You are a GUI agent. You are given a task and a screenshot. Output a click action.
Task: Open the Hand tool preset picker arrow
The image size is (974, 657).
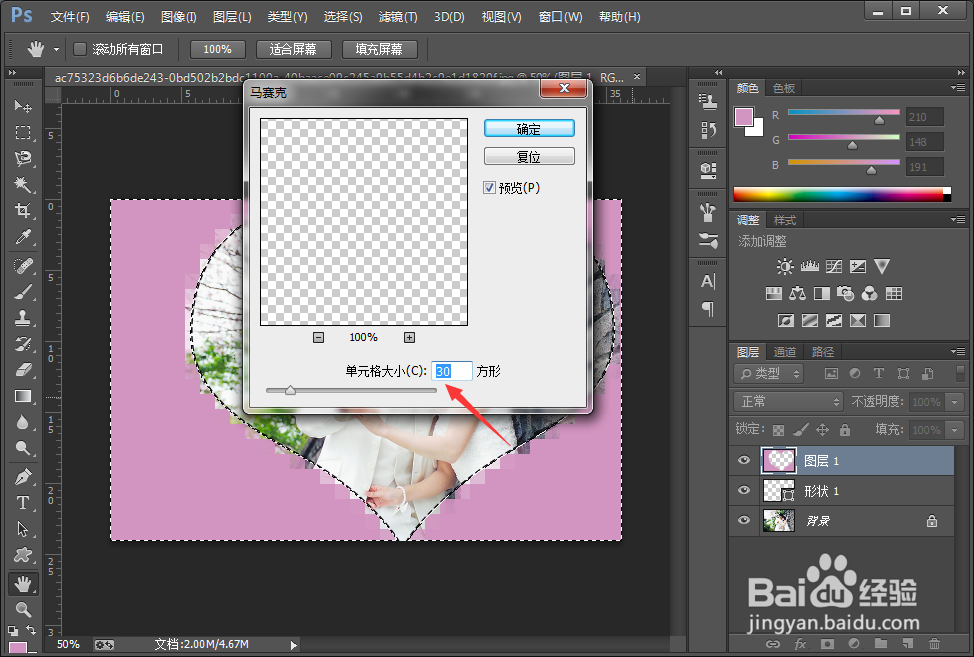pyautogui.click(x=57, y=50)
